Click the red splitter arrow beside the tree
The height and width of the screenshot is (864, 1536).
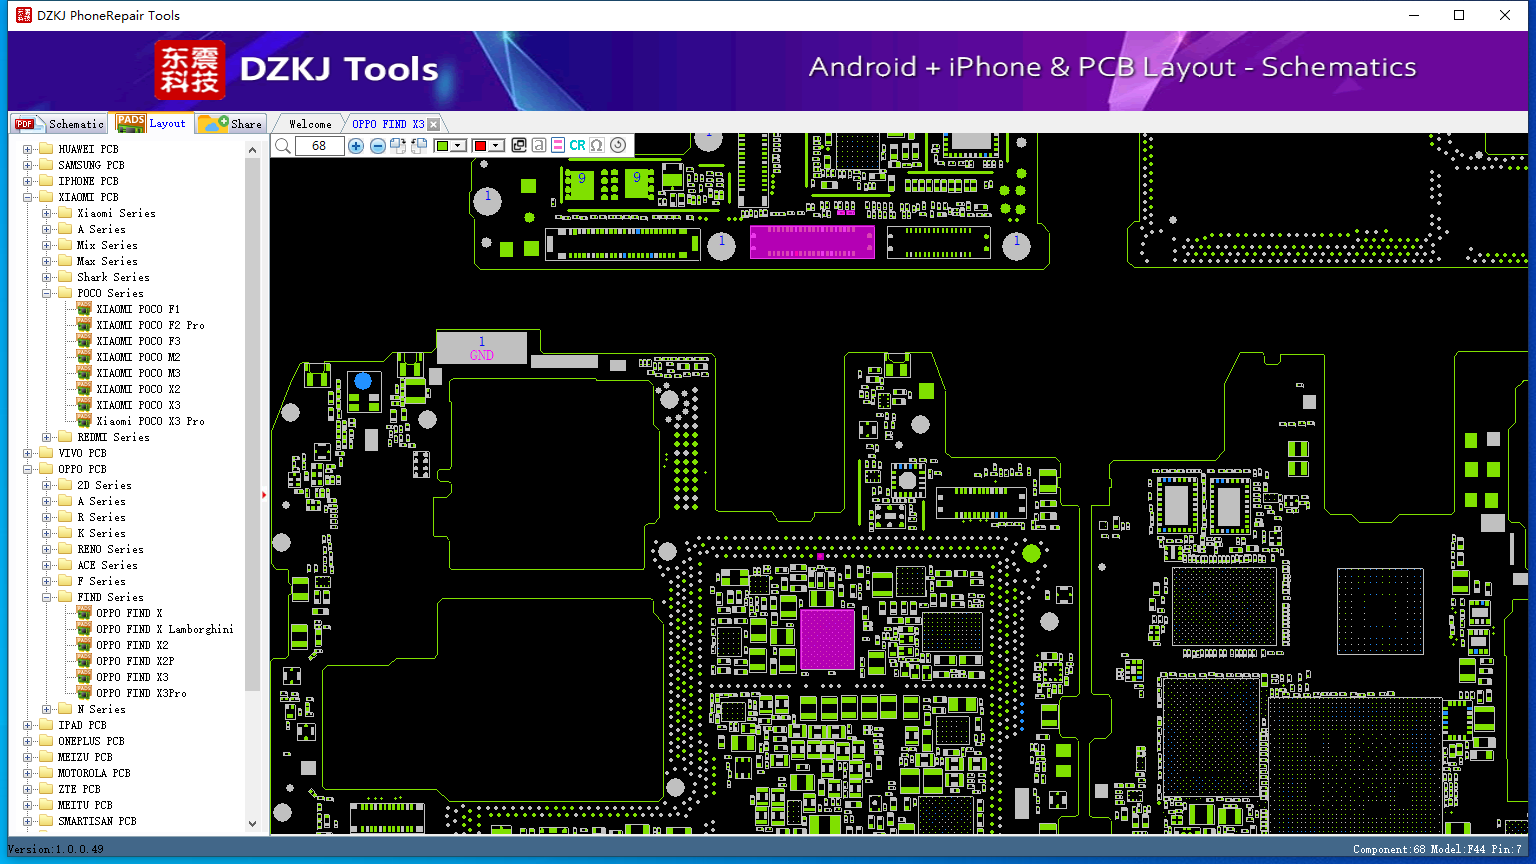pyautogui.click(x=264, y=494)
